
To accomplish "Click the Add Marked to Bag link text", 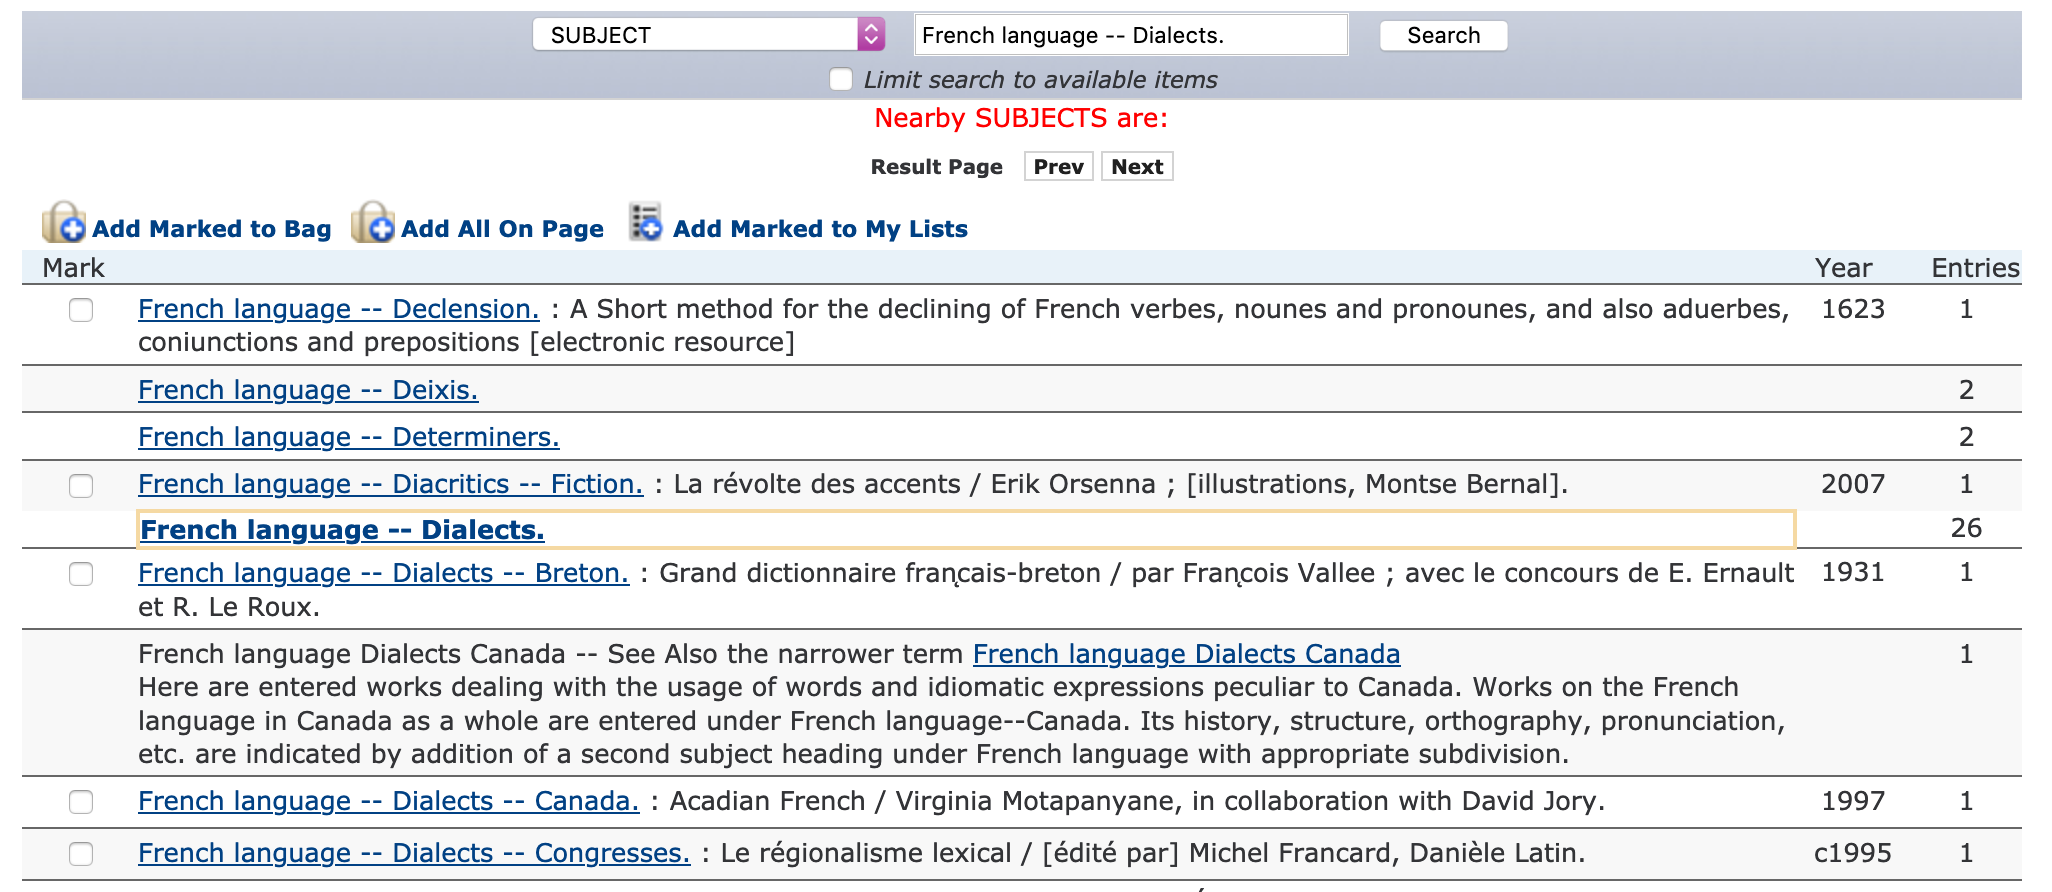I will [211, 229].
